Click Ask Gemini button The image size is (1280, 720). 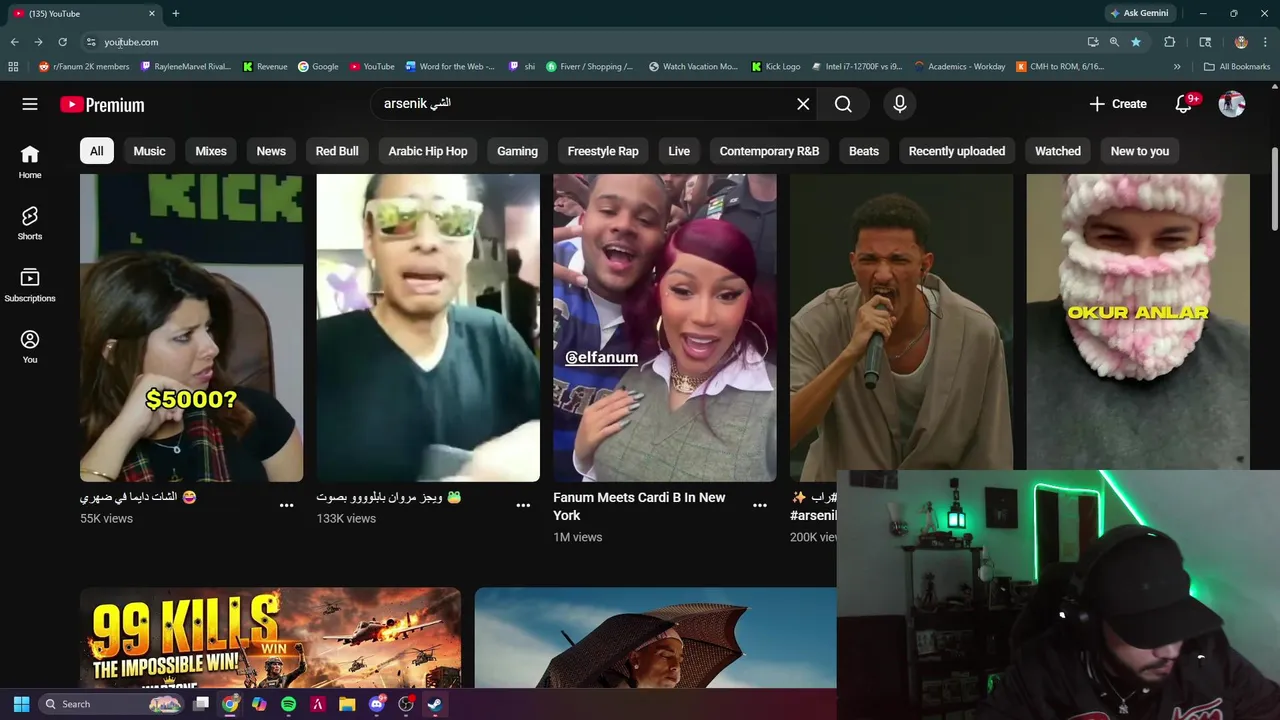[1139, 13]
